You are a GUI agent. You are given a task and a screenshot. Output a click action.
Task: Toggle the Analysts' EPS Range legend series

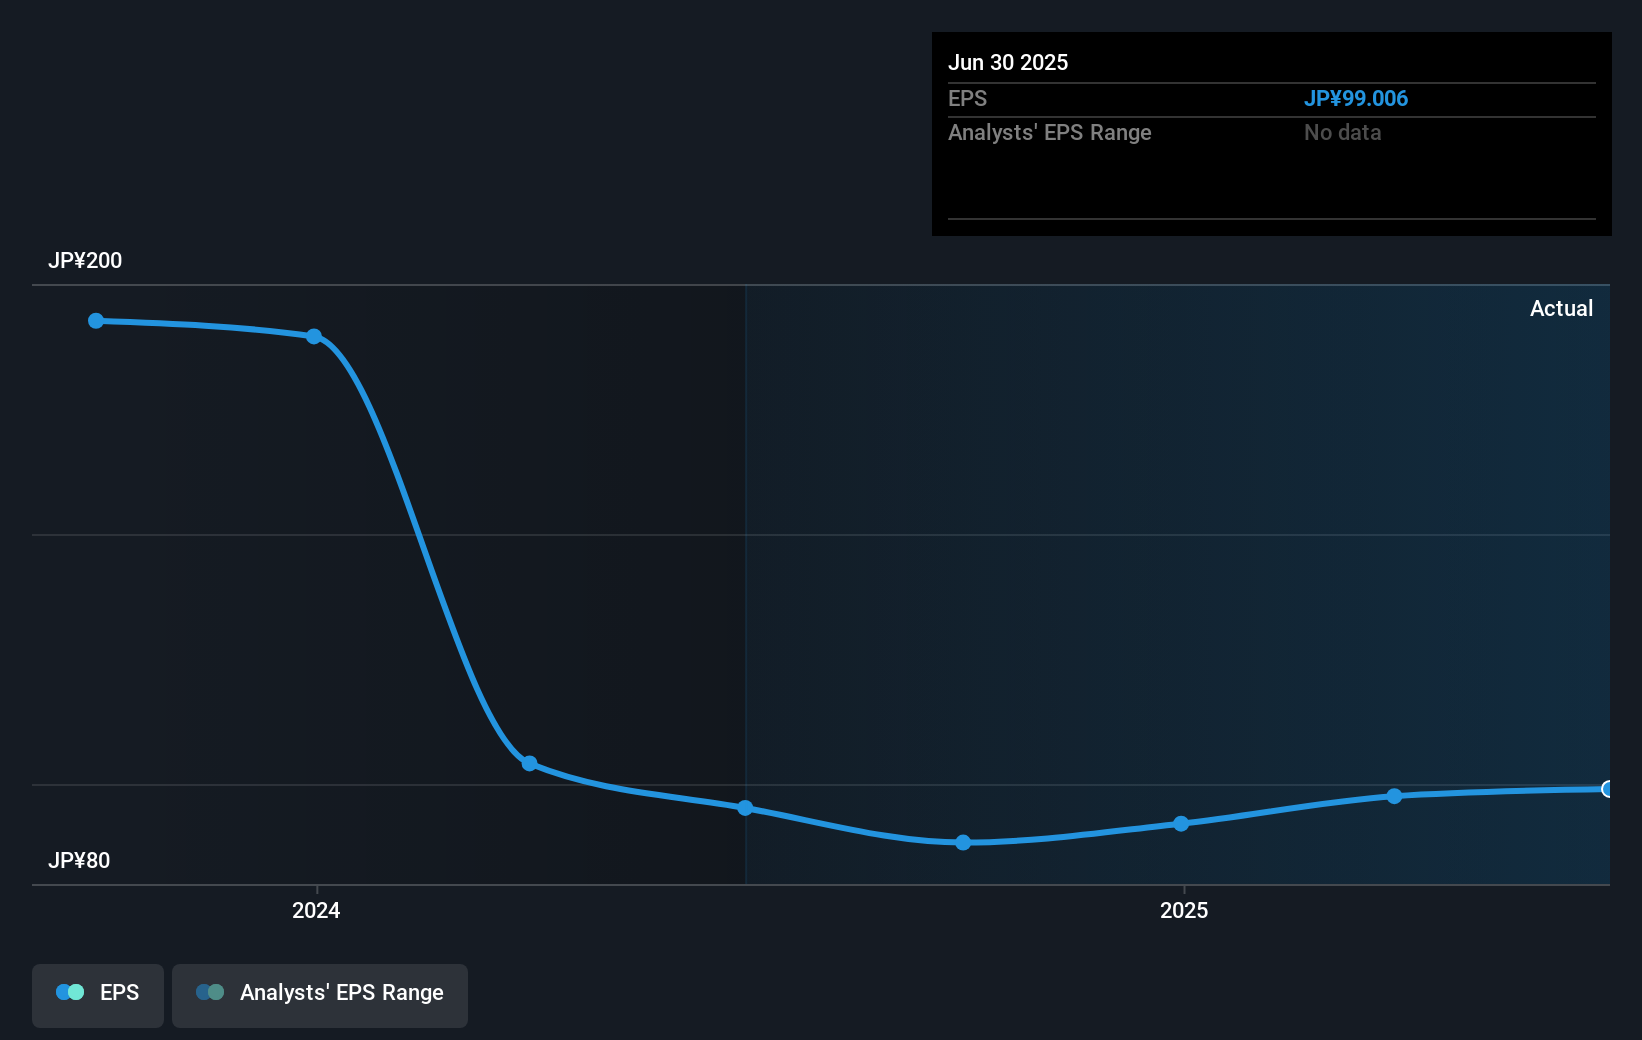tap(320, 995)
